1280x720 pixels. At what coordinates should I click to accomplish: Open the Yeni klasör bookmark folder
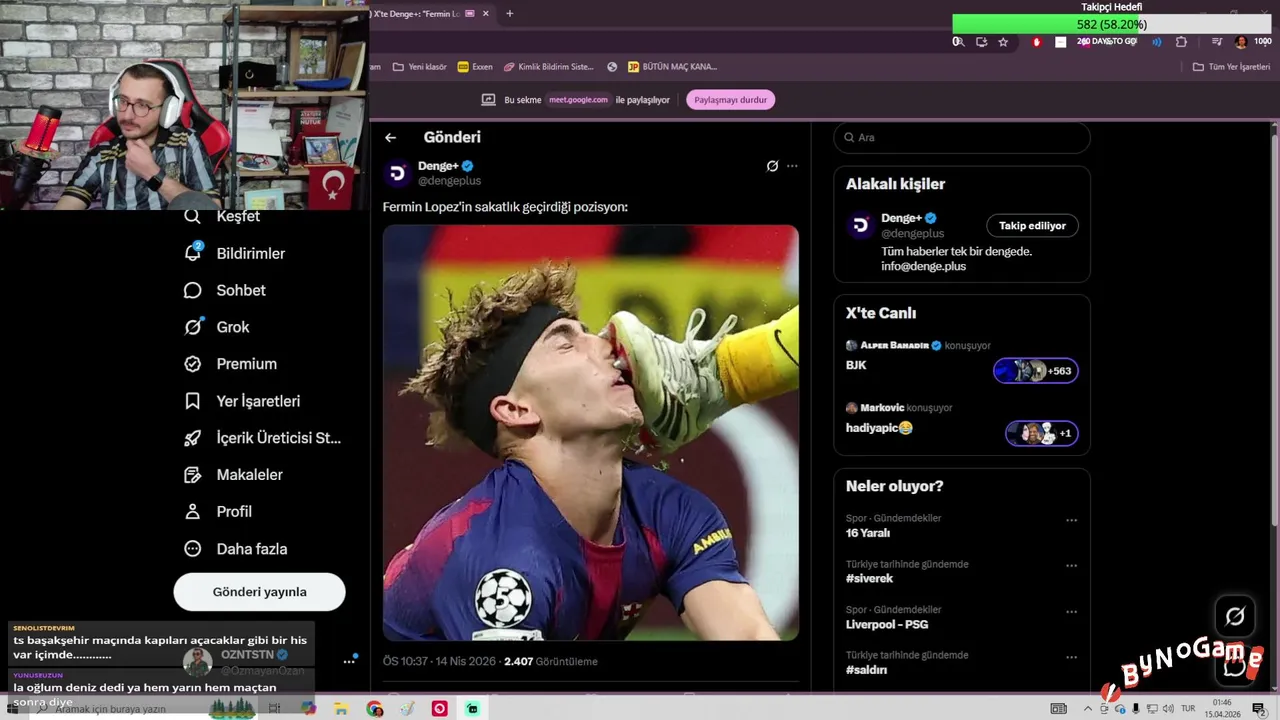419,67
